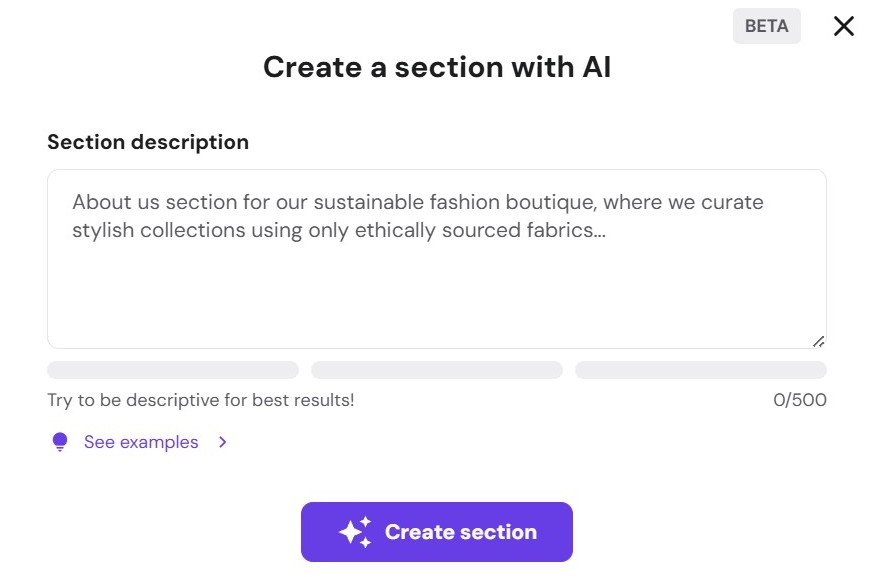Click the BETA badge label
The image size is (875, 577).
click(x=766, y=25)
